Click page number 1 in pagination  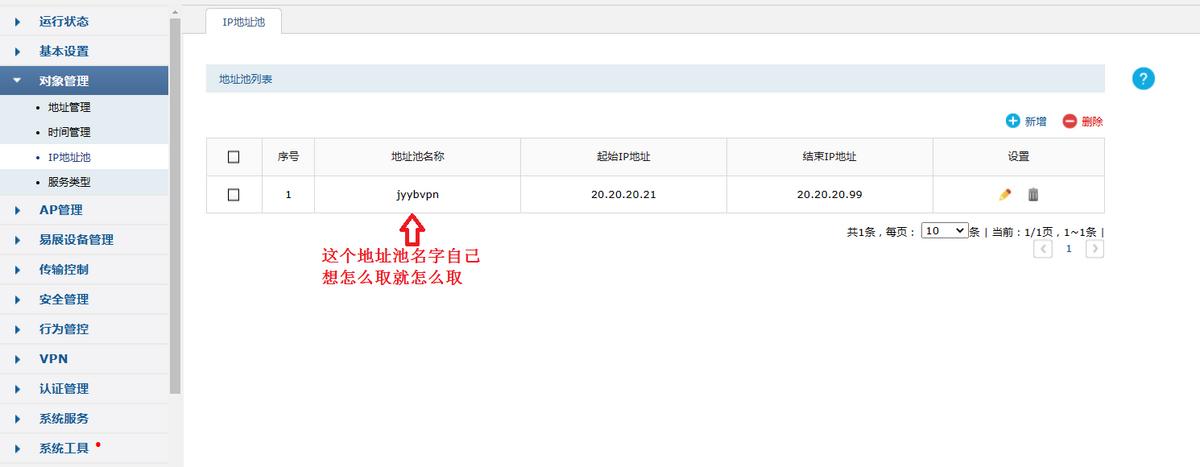[x=1069, y=248]
